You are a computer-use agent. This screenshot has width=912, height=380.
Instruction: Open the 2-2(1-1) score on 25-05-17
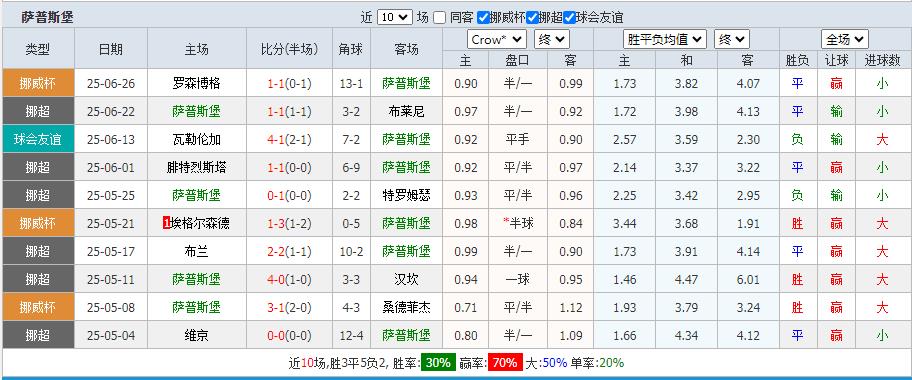[289, 251]
